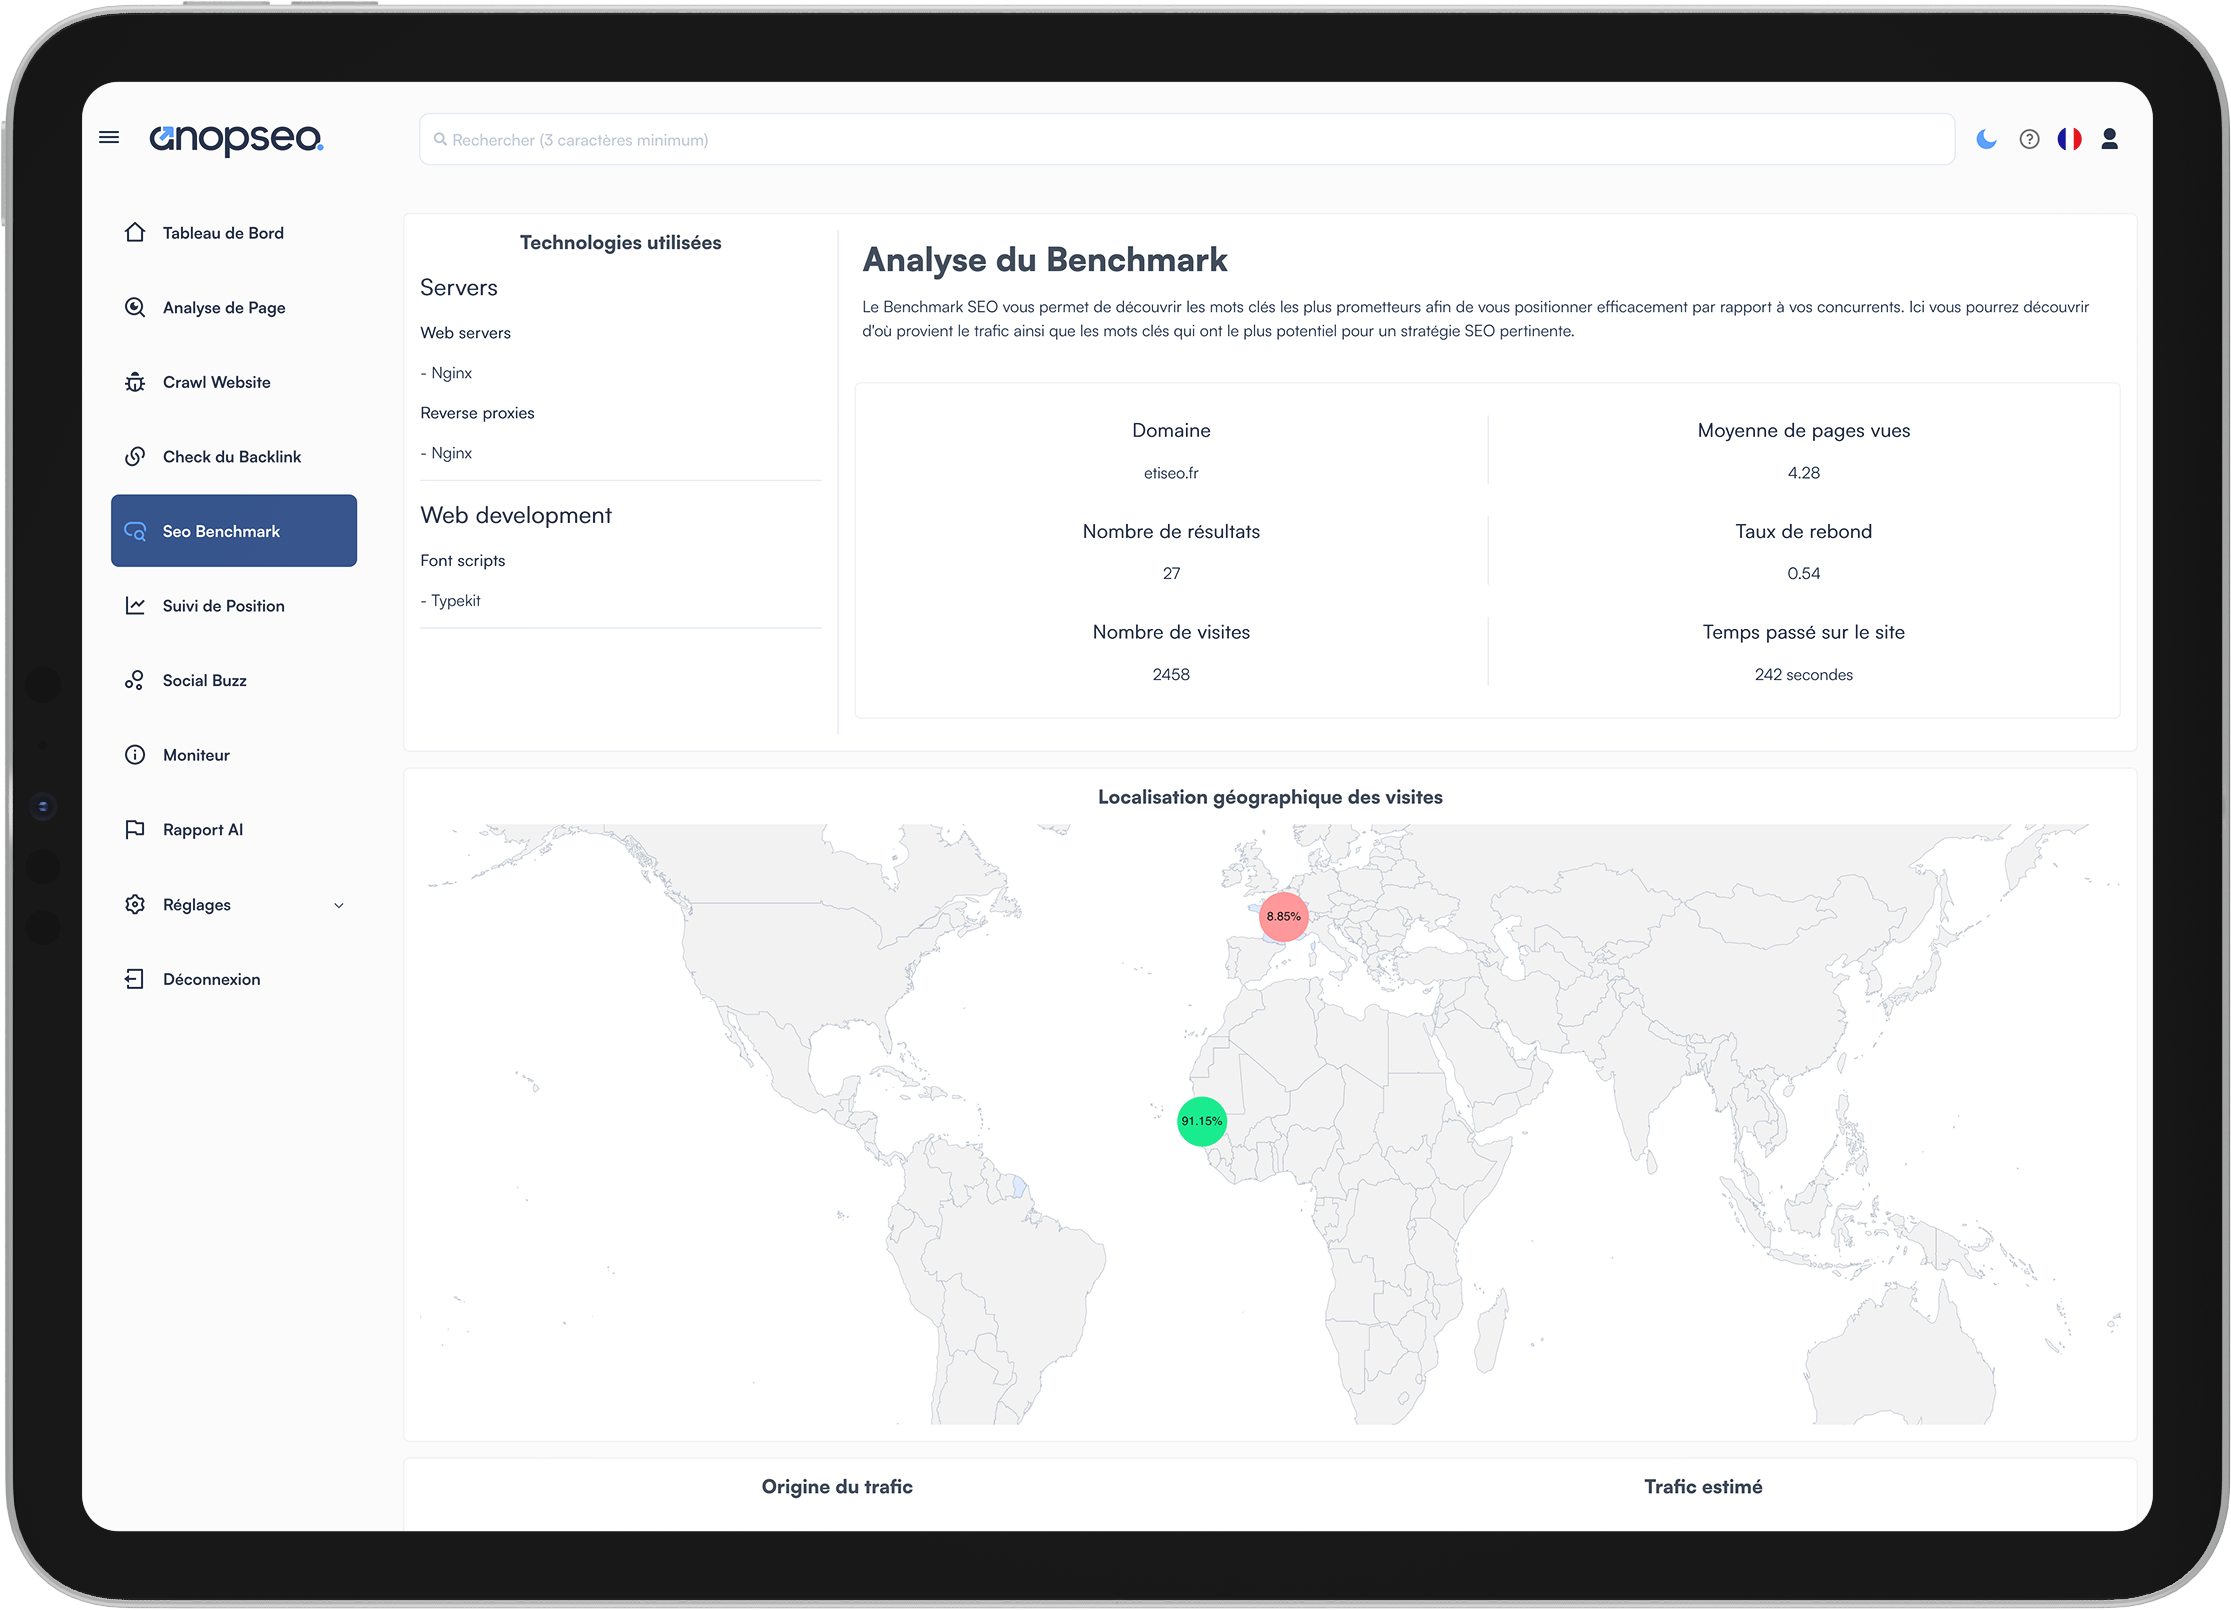Click the search magnifier icon
The width and height of the screenshot is (2231, 1610).
[440, 140]
